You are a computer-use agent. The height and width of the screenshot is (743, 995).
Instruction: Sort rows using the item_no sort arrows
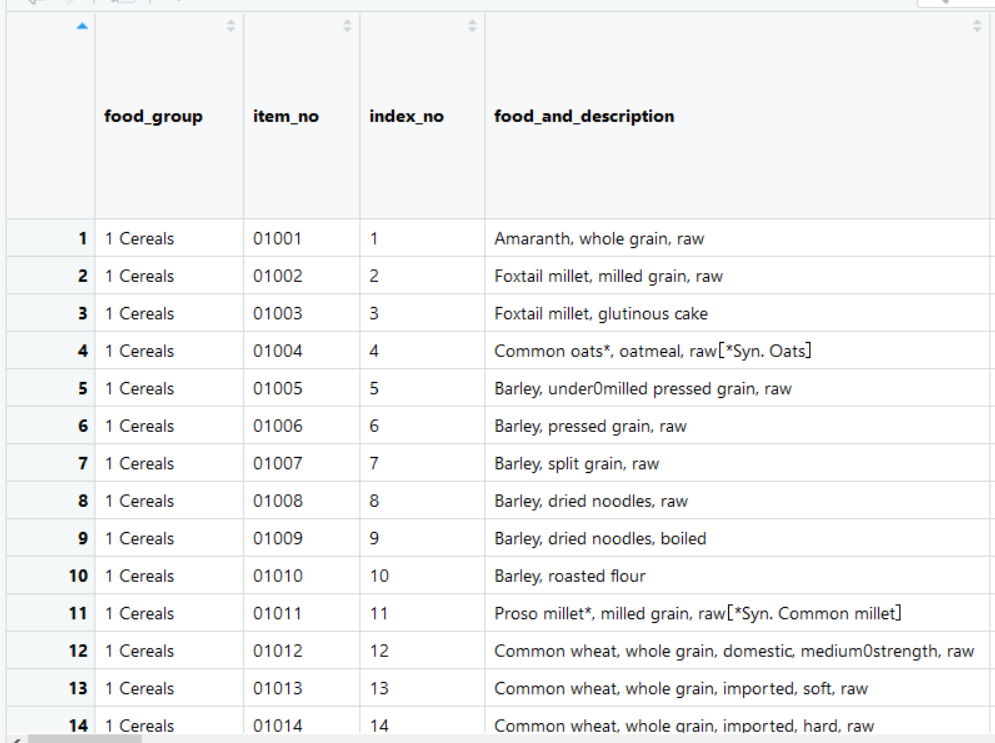(347, 26)
